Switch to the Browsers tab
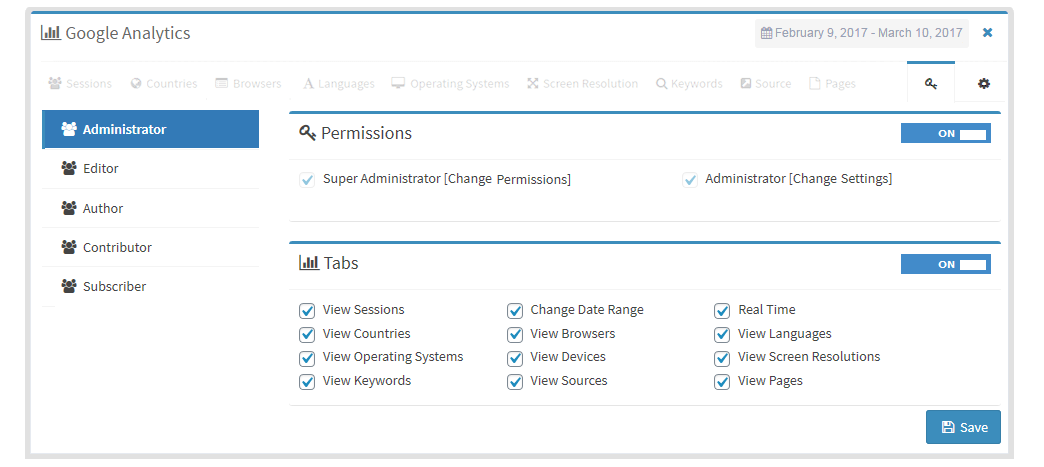The image size is (1044, 467). point(248,83)
